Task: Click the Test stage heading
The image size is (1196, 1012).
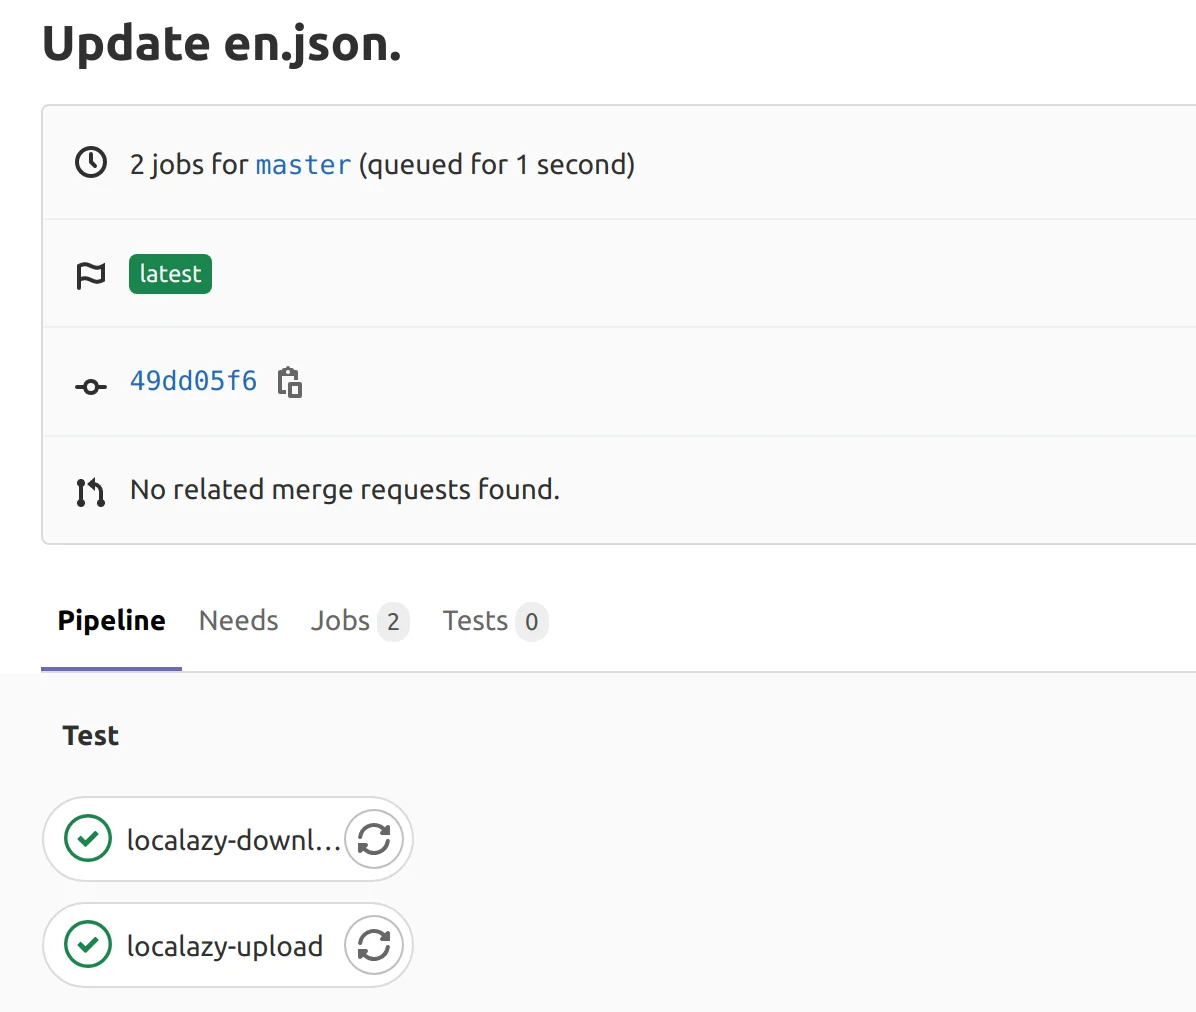Action: point(90,736)
